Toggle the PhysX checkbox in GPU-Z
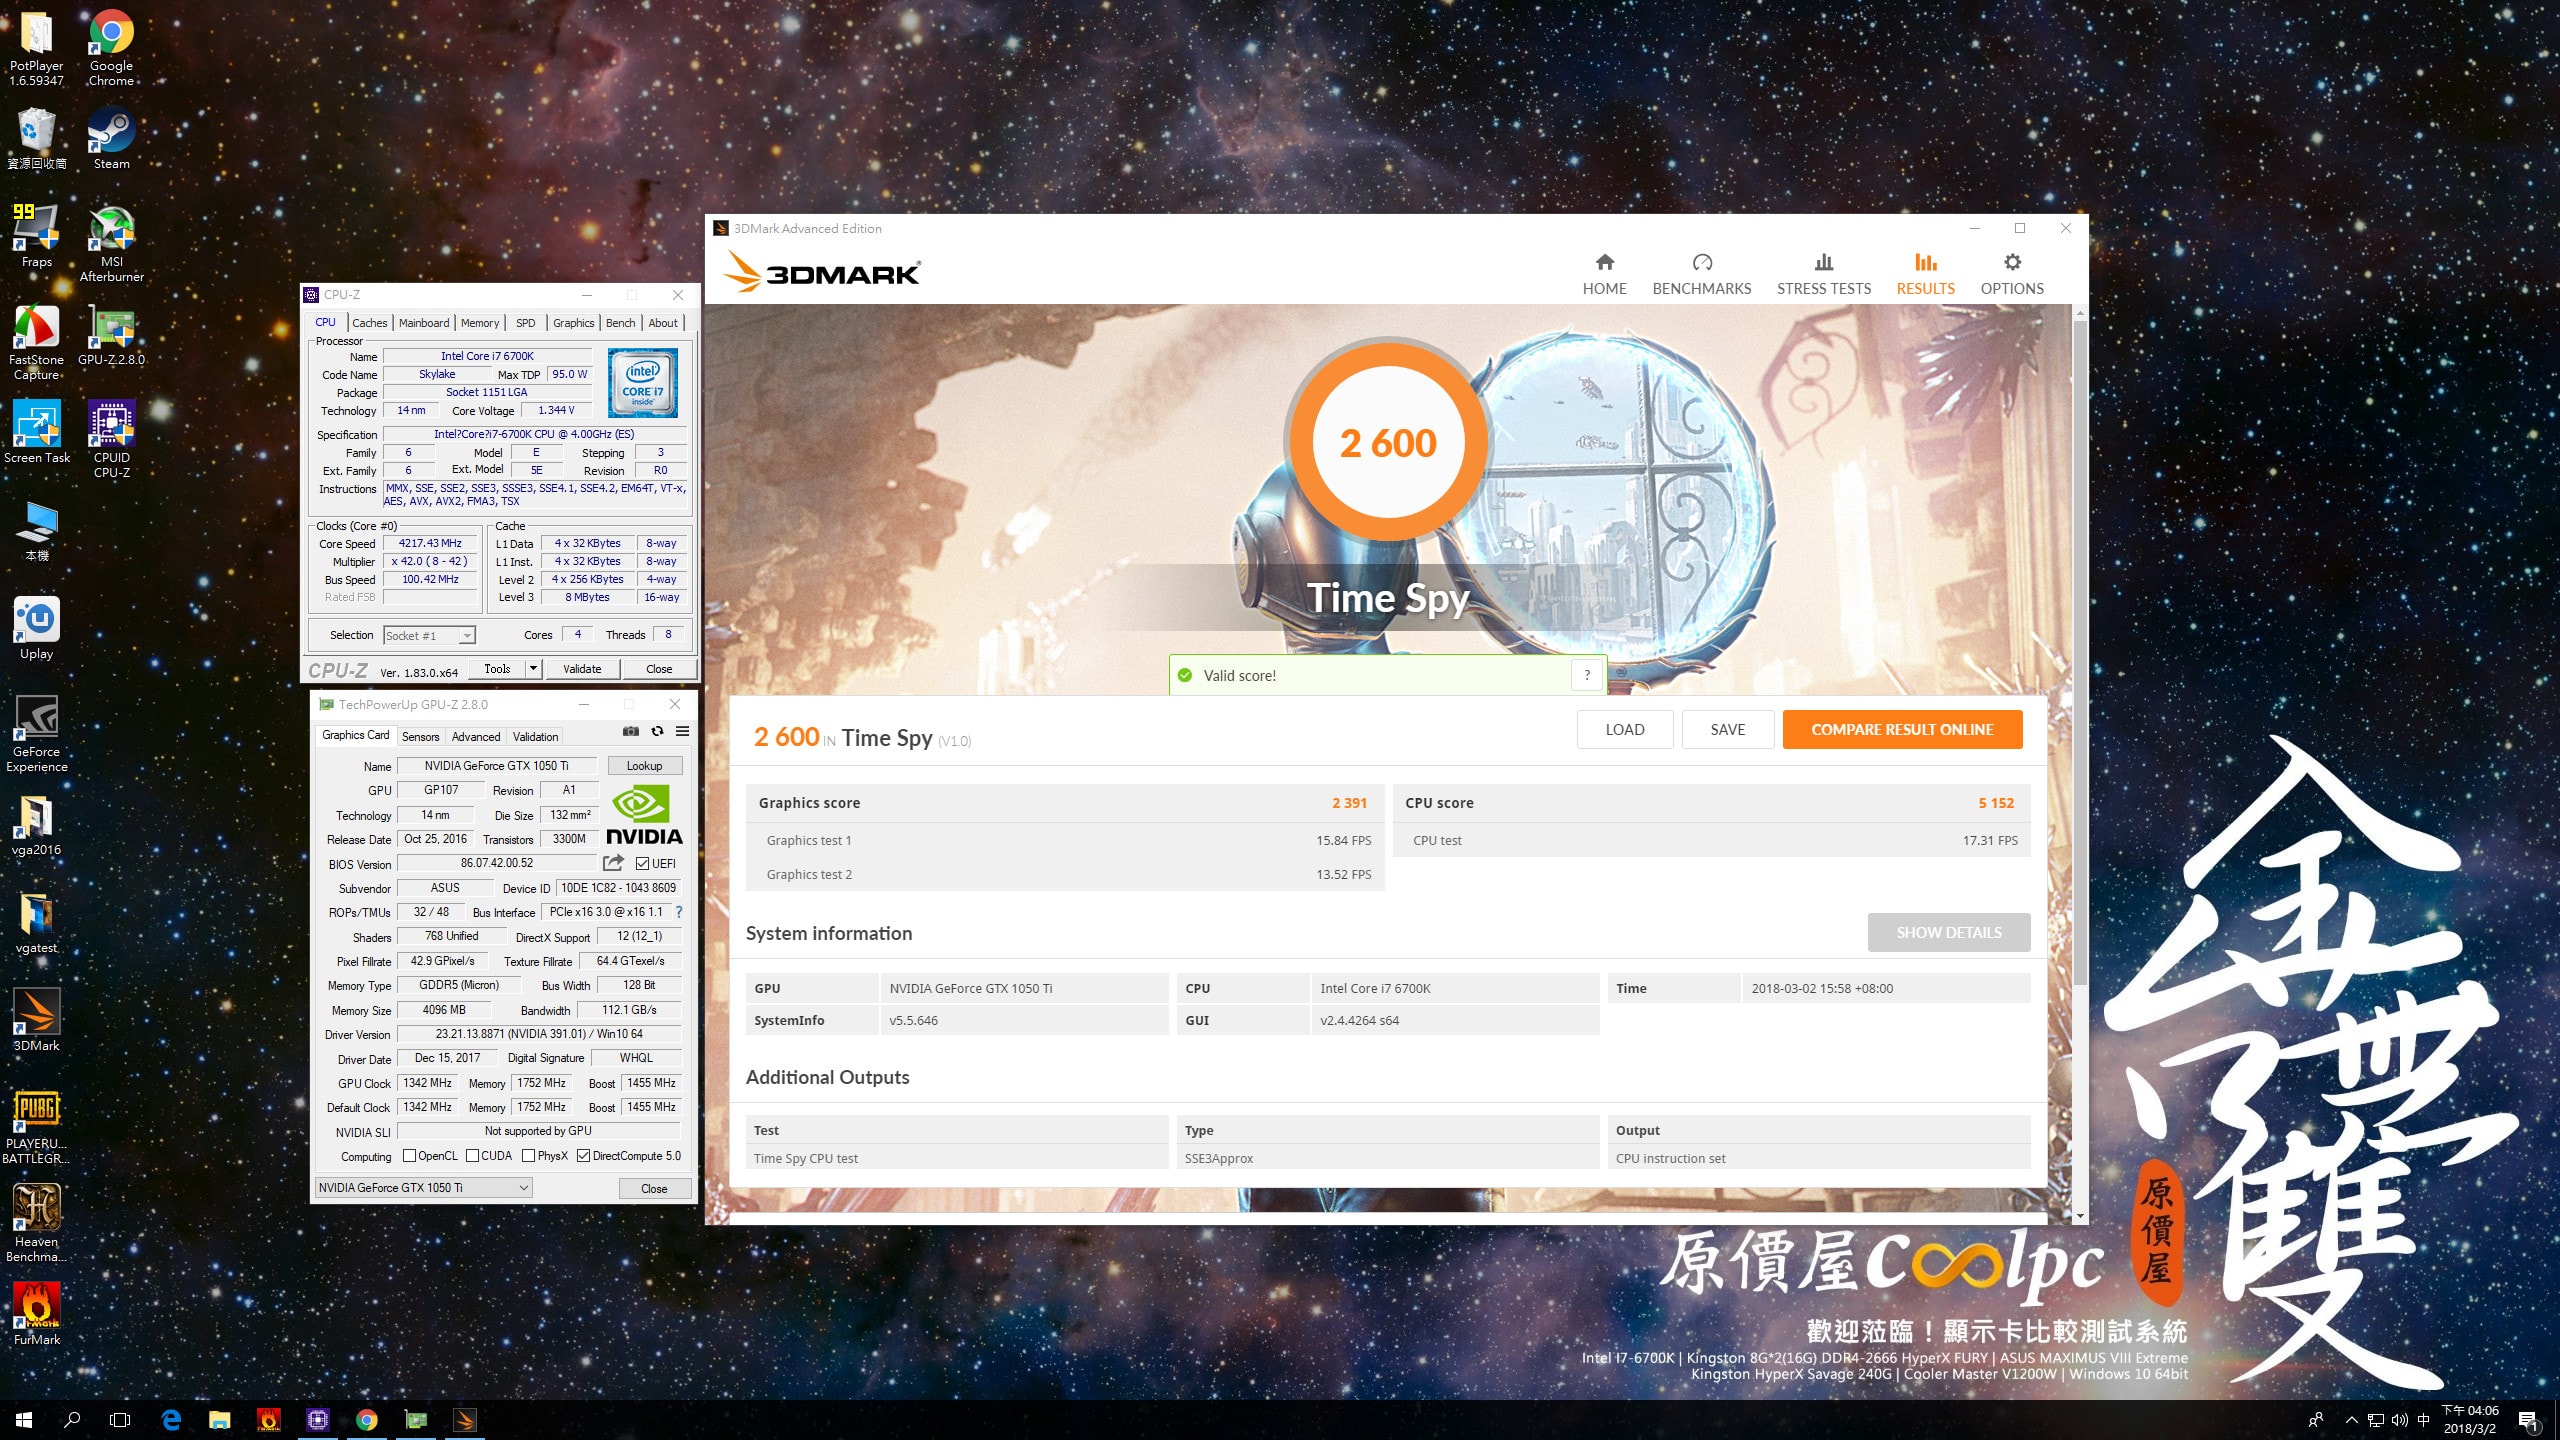This screenshot has height=1440, width=2560. 528,1156
